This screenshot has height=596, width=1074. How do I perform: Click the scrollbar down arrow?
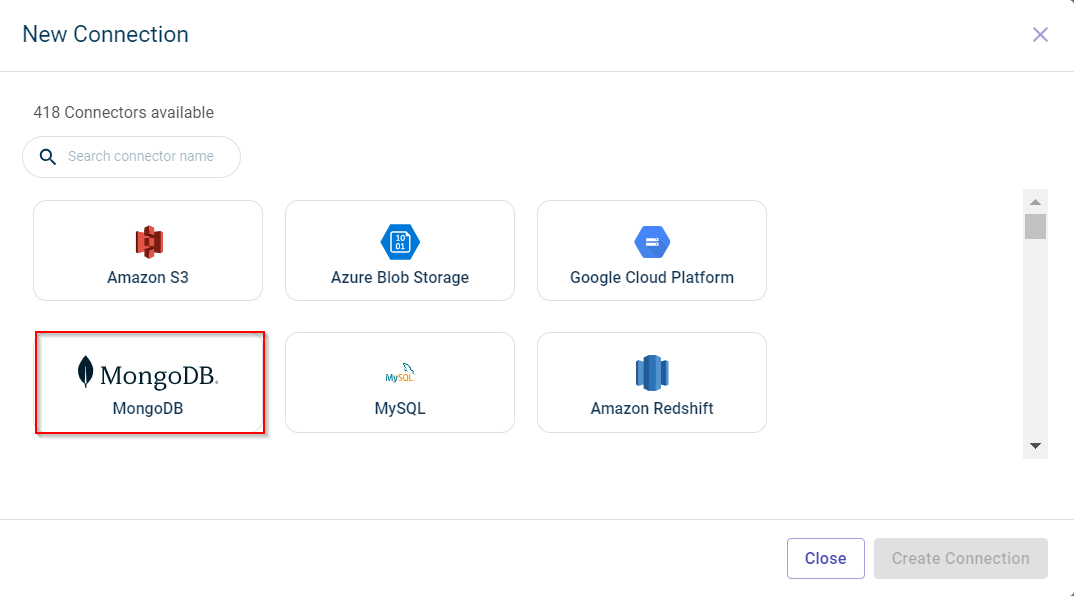[1035, 445]
